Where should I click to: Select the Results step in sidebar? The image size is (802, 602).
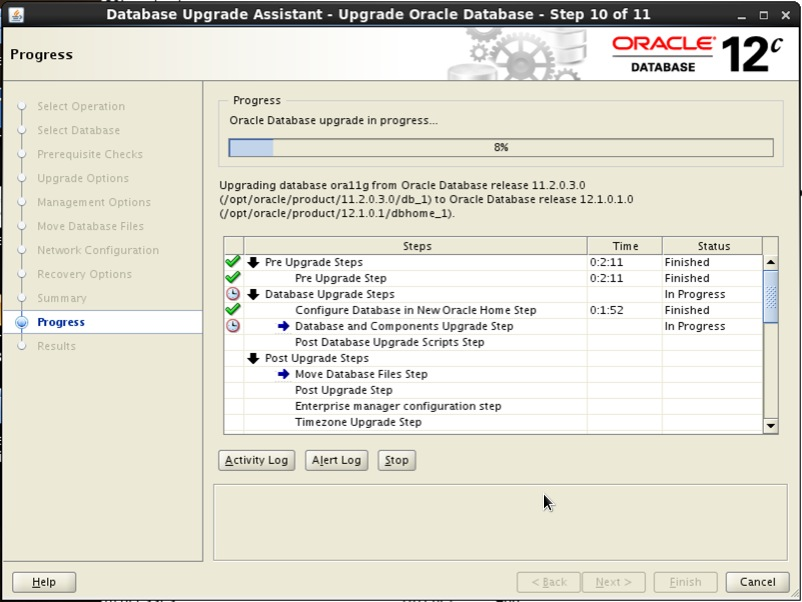coord(56,346)
